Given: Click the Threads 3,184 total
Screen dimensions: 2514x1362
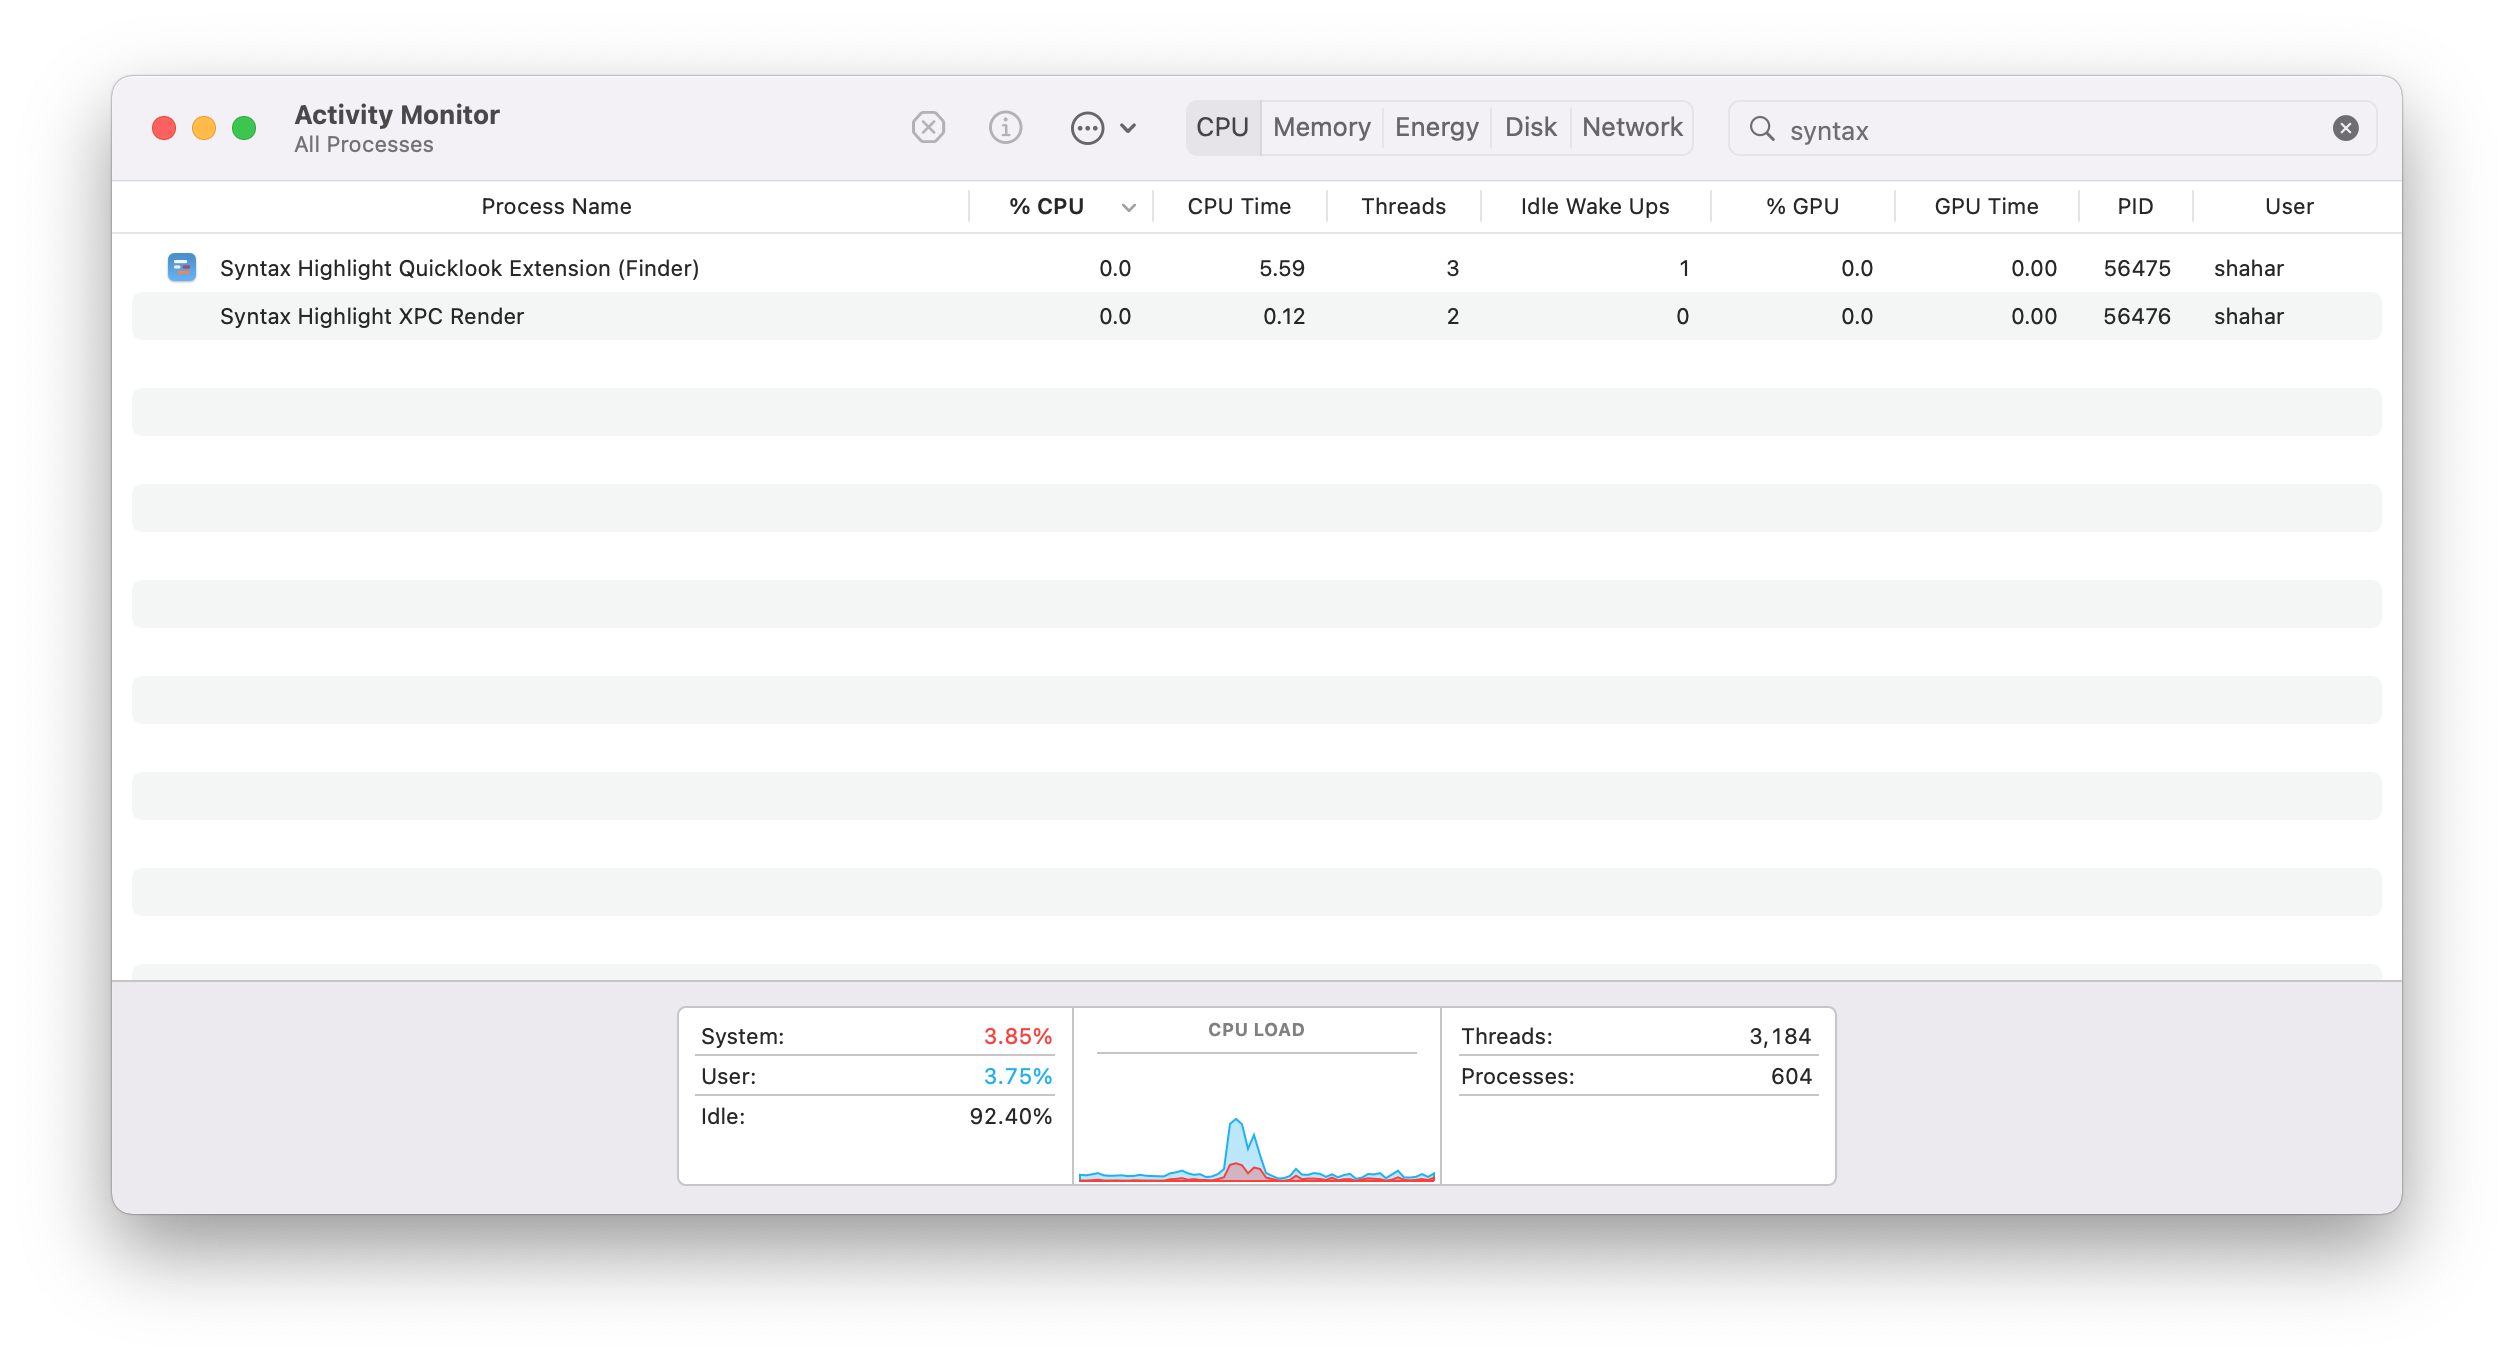Looking at the screenshot, I should (1636, 1036).
